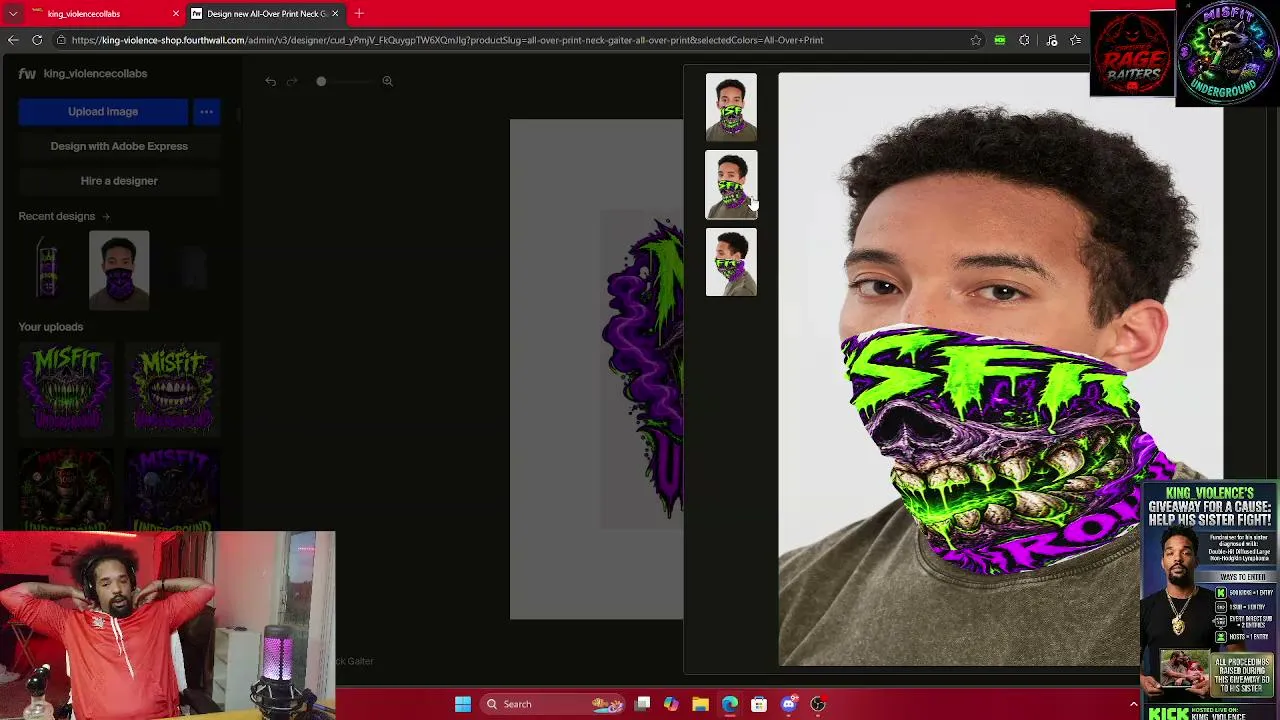Viewport: 1280px width, 720px height.
Task: Open Task View from the taskbar
Action: [643, 704]
